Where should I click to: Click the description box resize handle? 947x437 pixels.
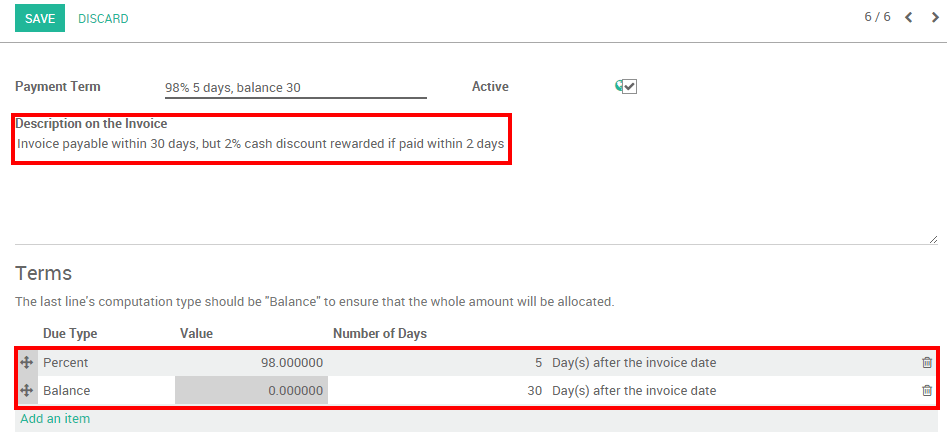click(933, 239)
